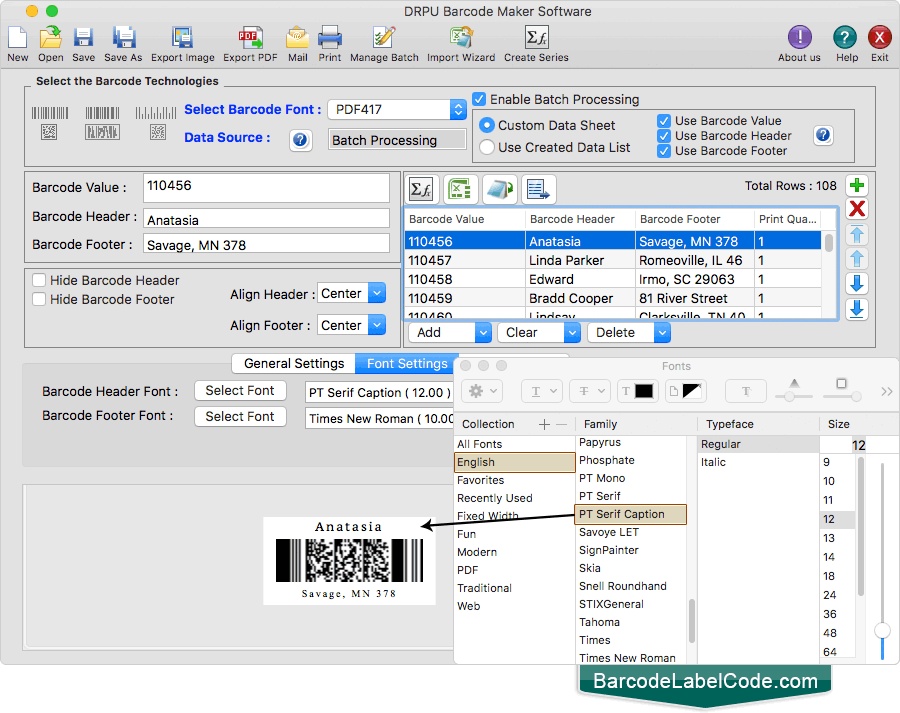Select Use Created Data List radio button
Image resolution: width=900 pixels, height=713 pixels.
pos(486,148)
